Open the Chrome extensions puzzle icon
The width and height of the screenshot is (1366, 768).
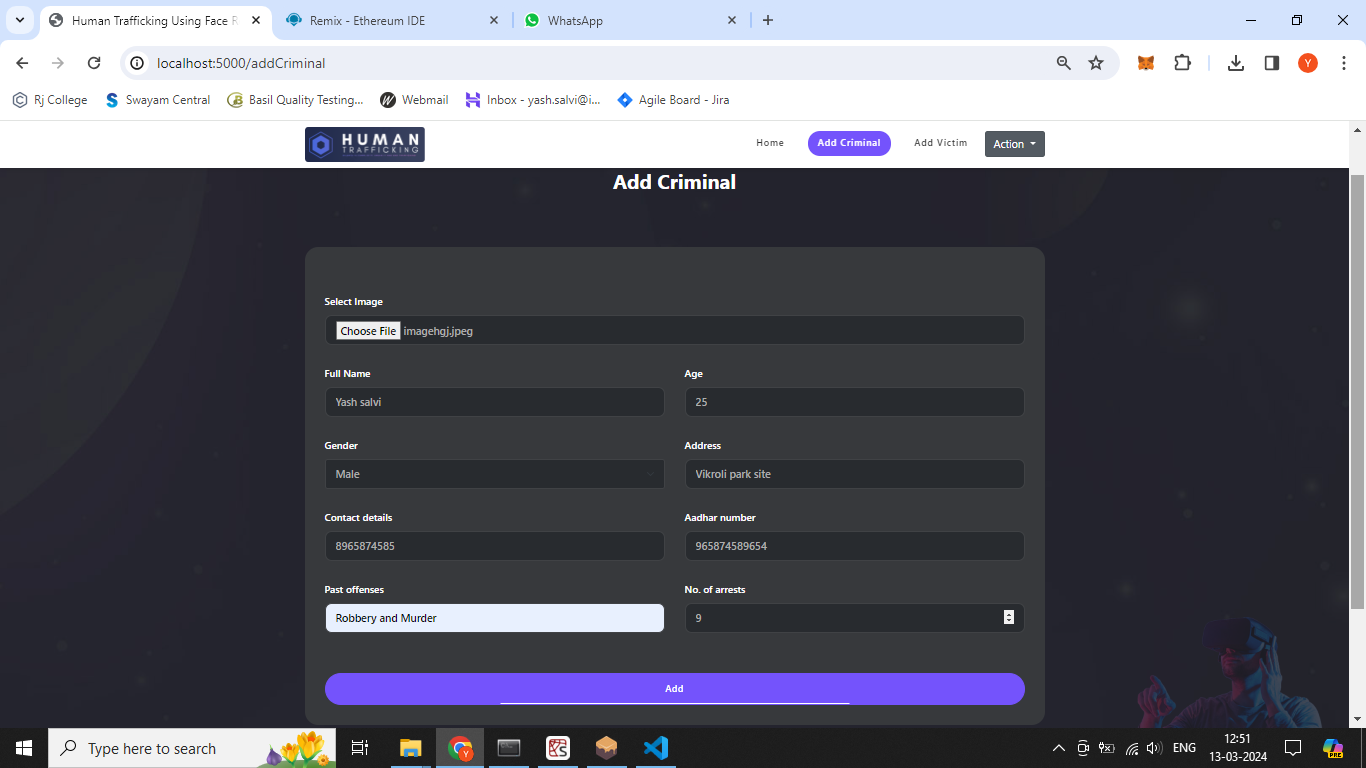click(x=1182, y=63)
